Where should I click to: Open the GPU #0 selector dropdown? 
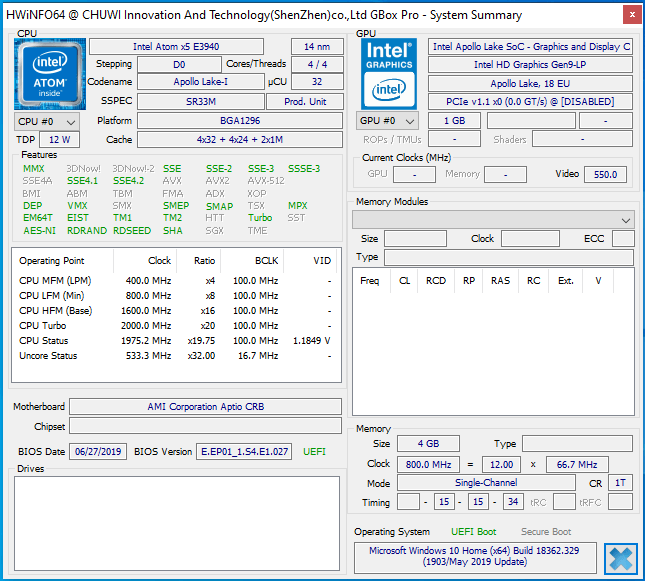387,121
